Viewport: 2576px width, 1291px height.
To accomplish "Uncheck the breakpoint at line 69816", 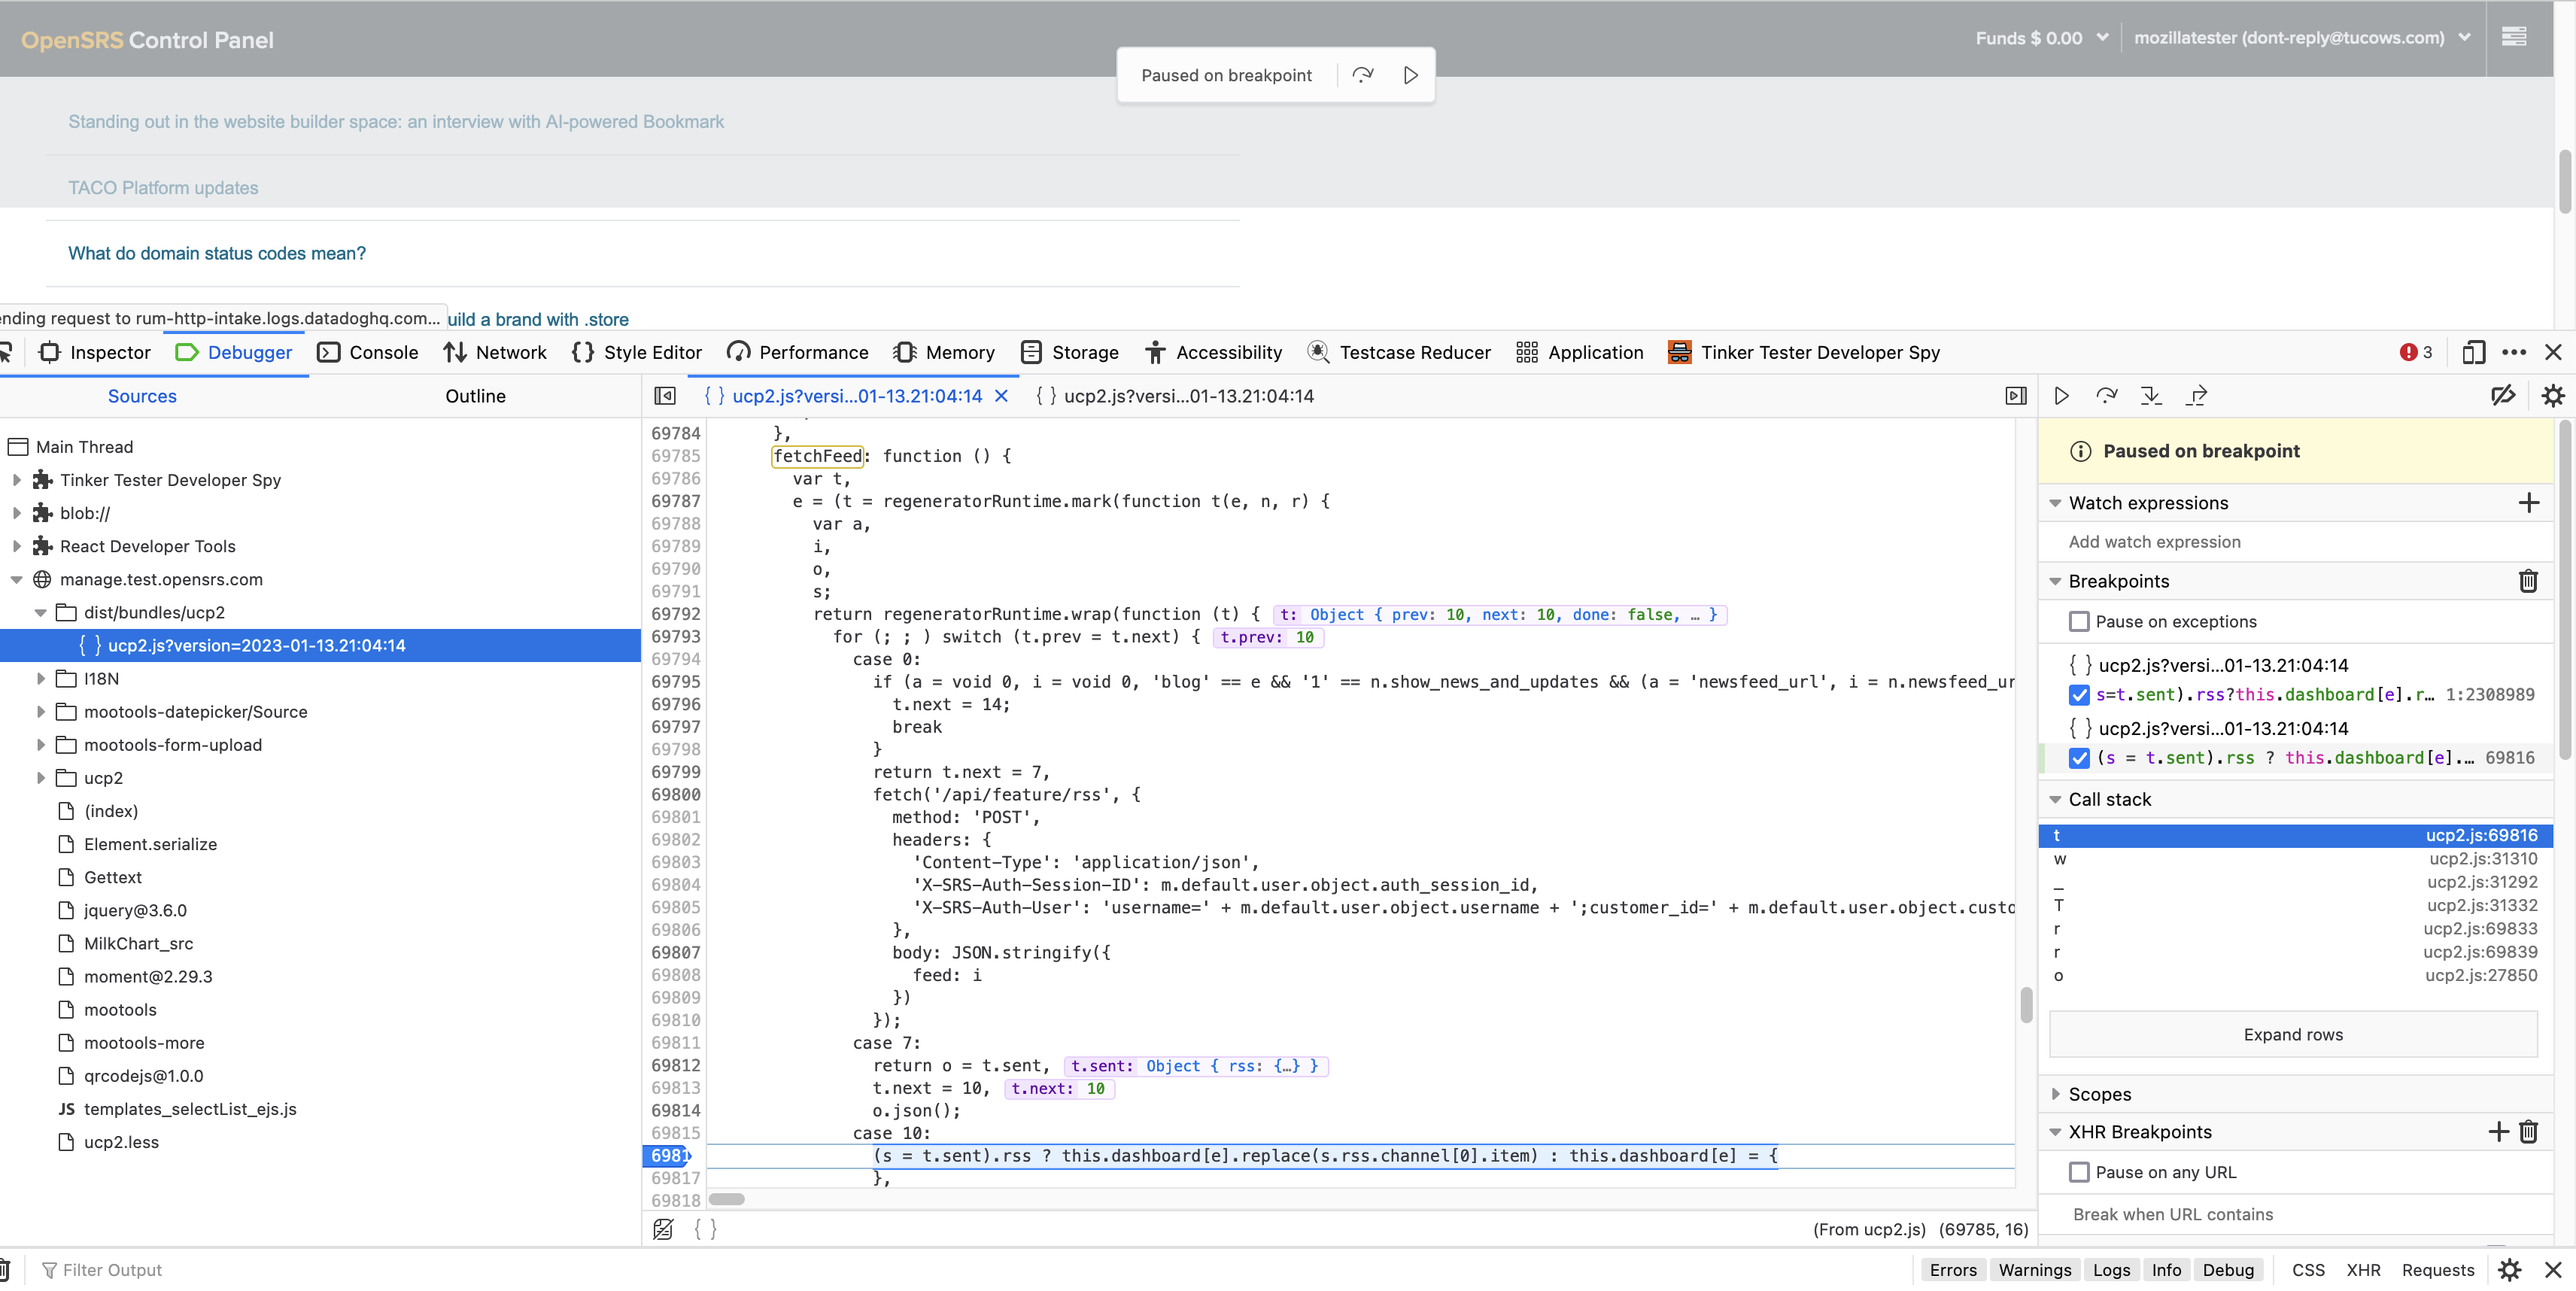I will 2080,758.
